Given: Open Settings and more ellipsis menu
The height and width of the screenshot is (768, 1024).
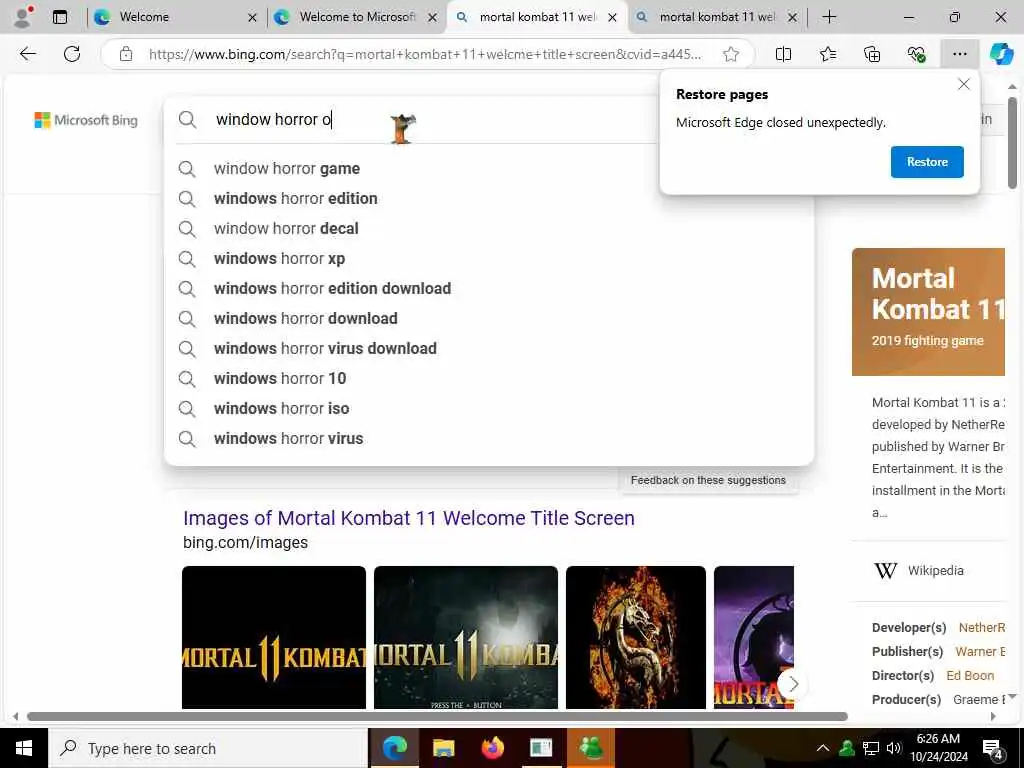Looking at the screenshot, I should (x=959, y=54).
